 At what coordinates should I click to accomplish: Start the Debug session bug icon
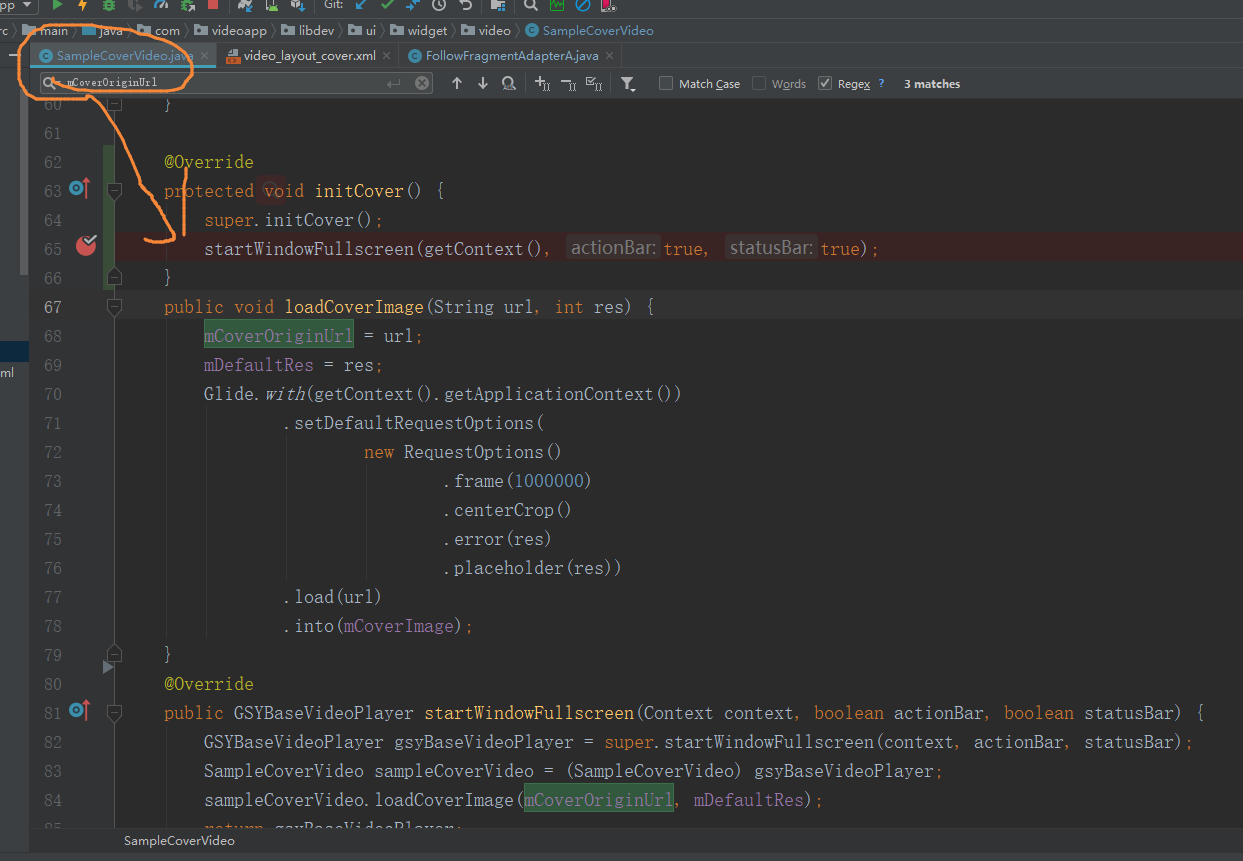pyautogui.click(x=107, y=7)
